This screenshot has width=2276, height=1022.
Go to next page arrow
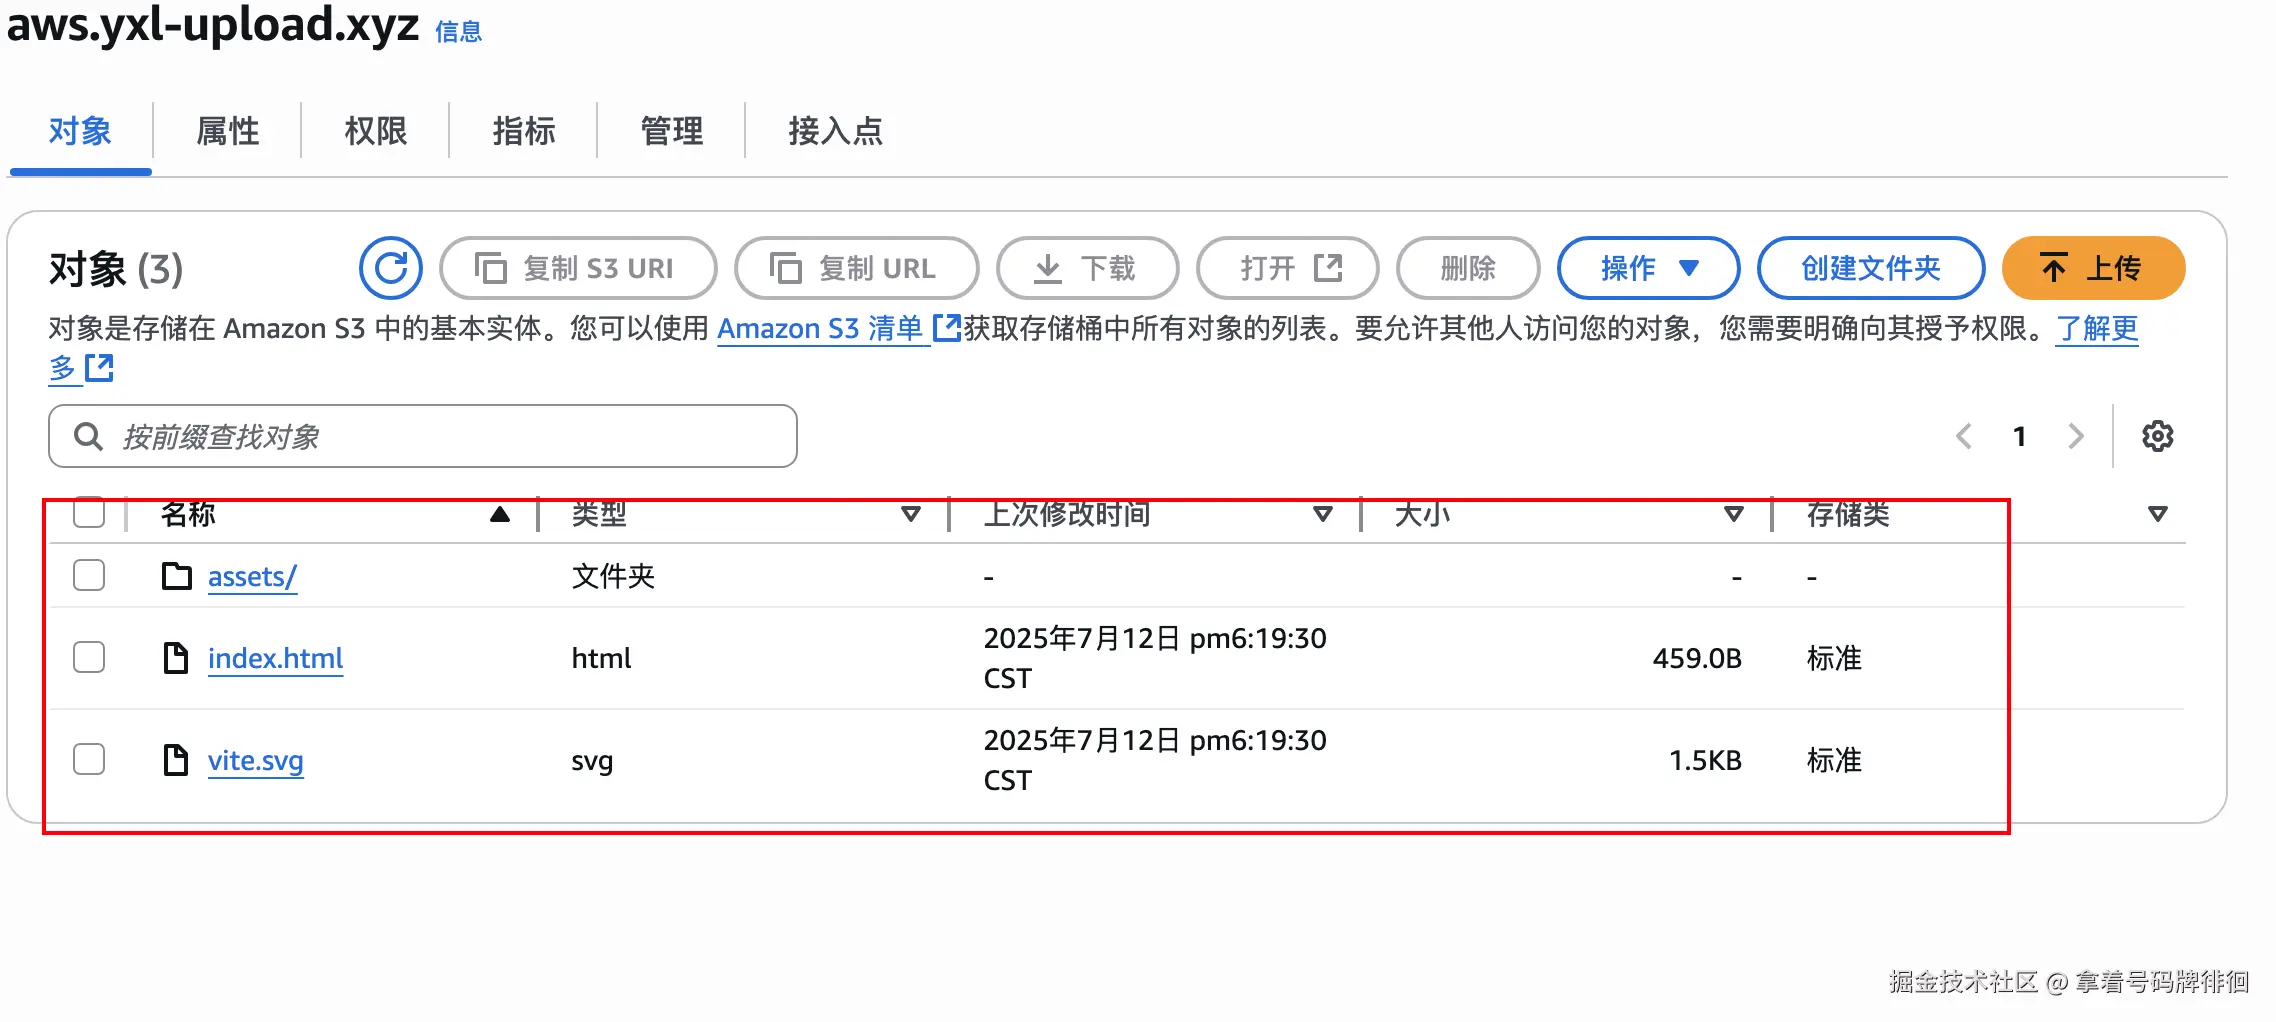click(x=2076, y=436)
